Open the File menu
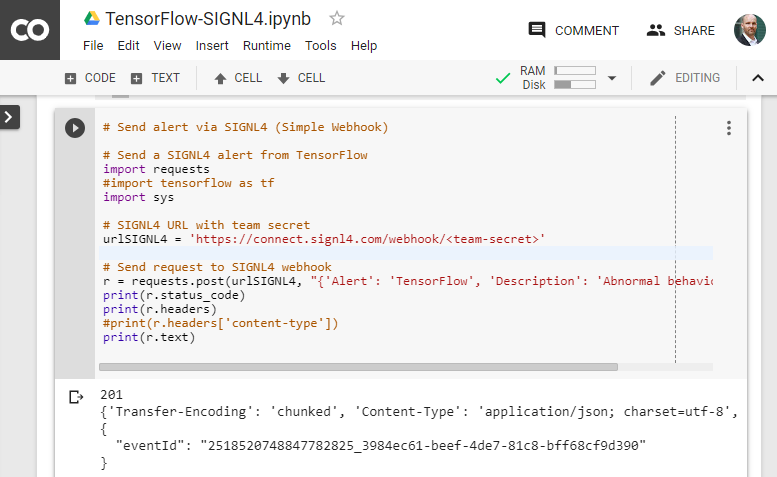The height and width of the screenshot is (477, 777). pyautogui.click(x=93, y=46)
